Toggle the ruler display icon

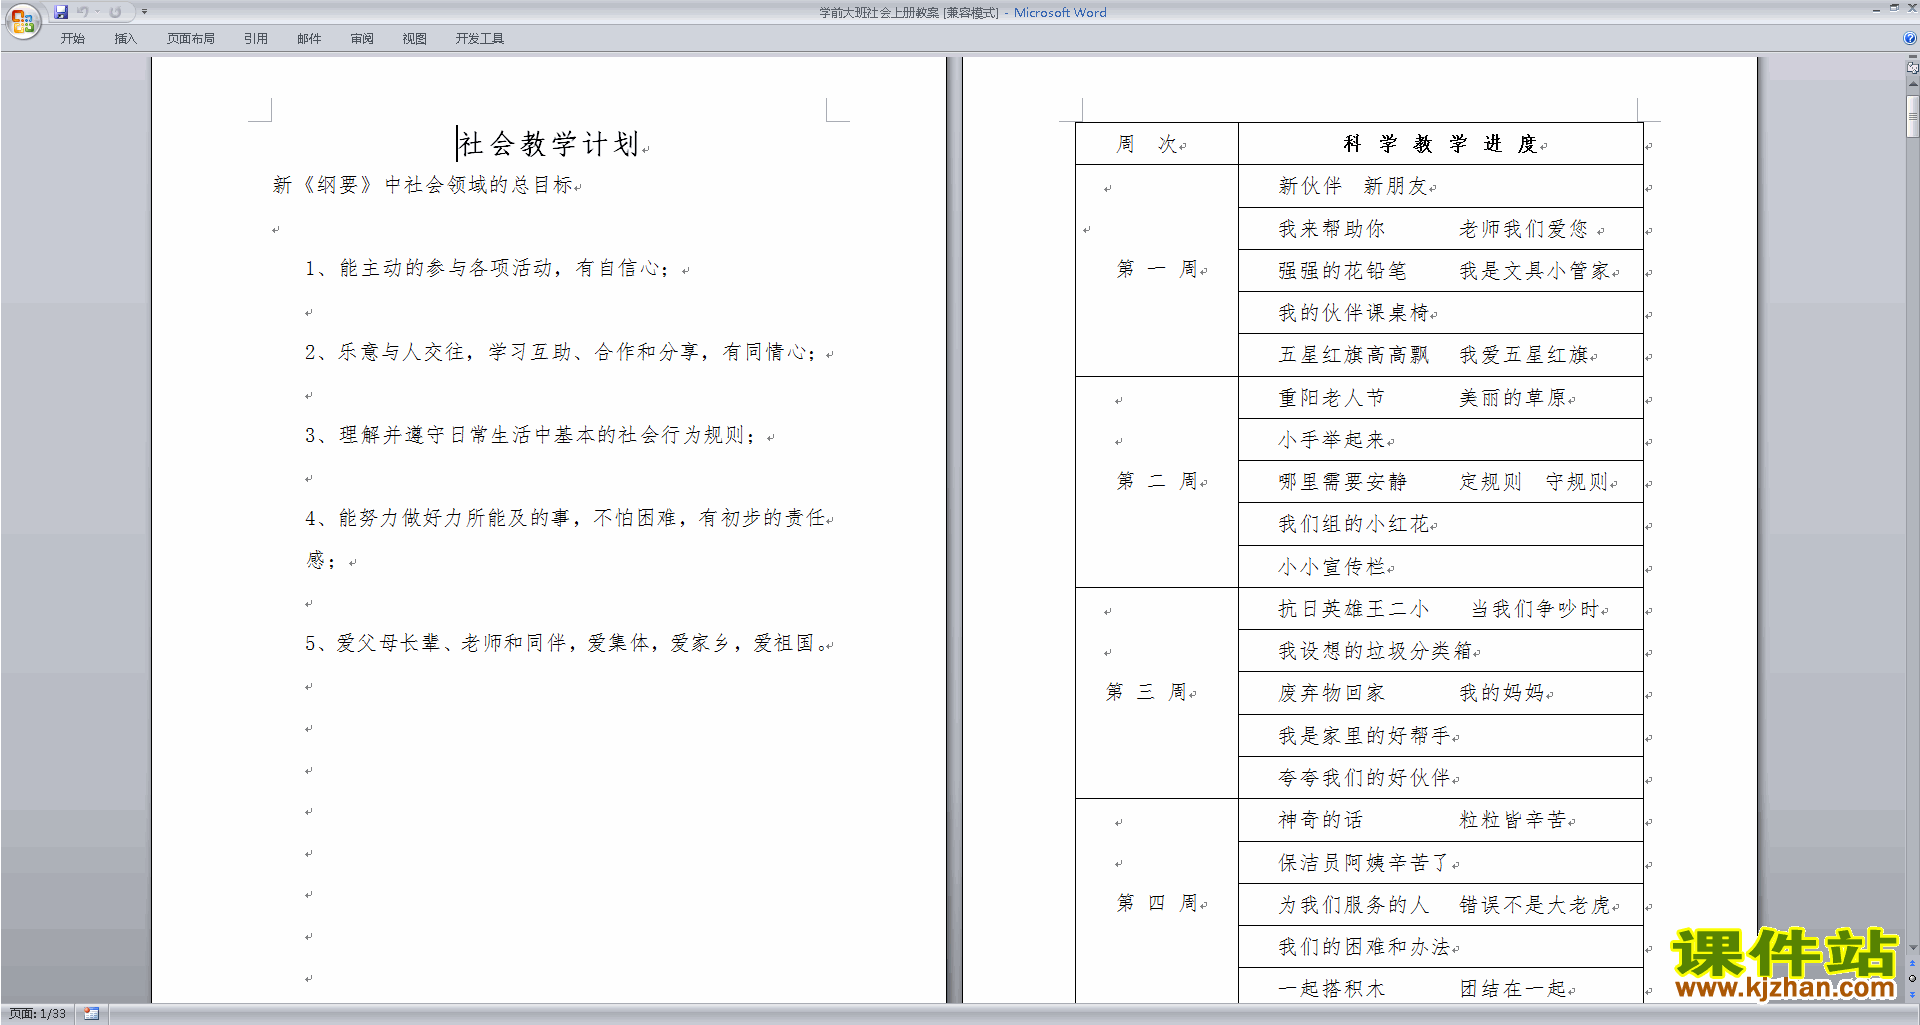(1912, 66)
